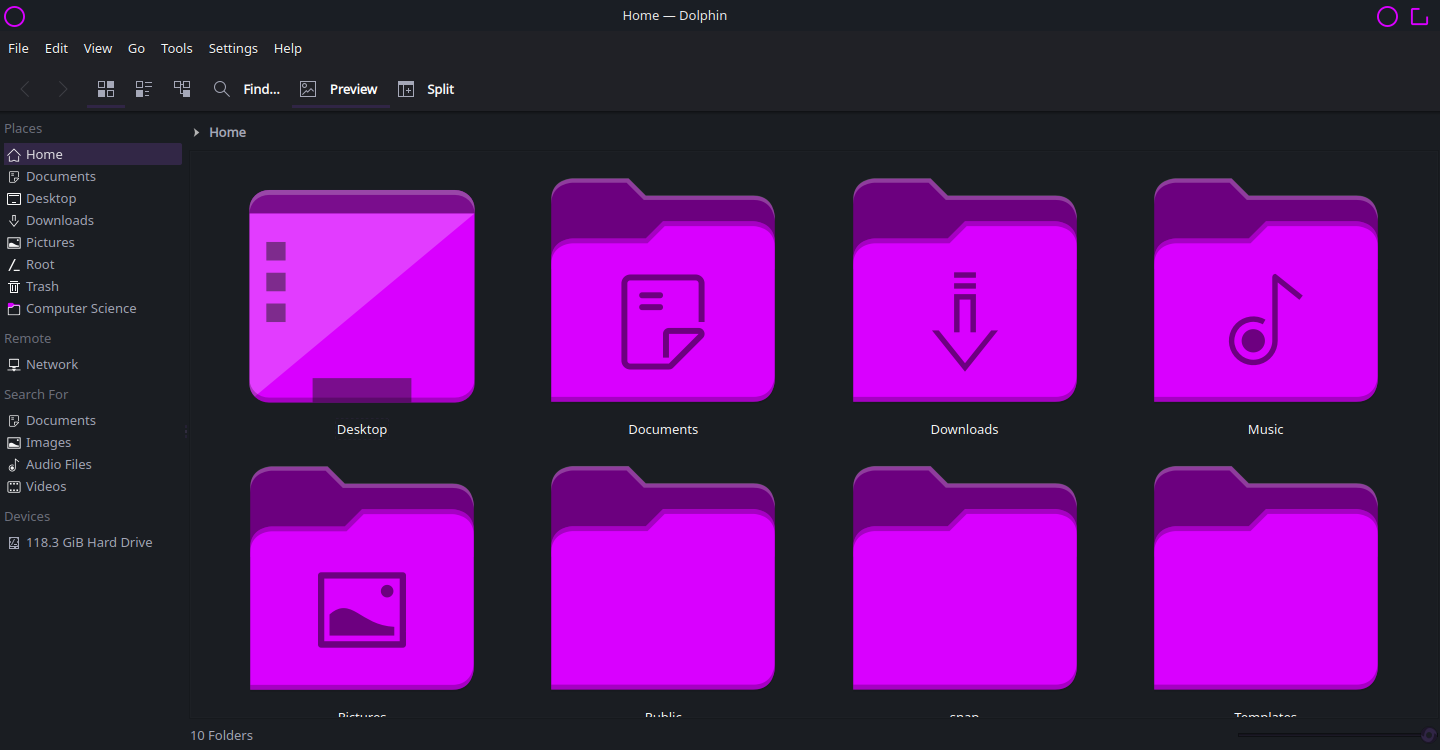Select the Templates folder icon
Image resolution: width=1440 pixels, height=750 pixels.
[x=1266, y=578]
